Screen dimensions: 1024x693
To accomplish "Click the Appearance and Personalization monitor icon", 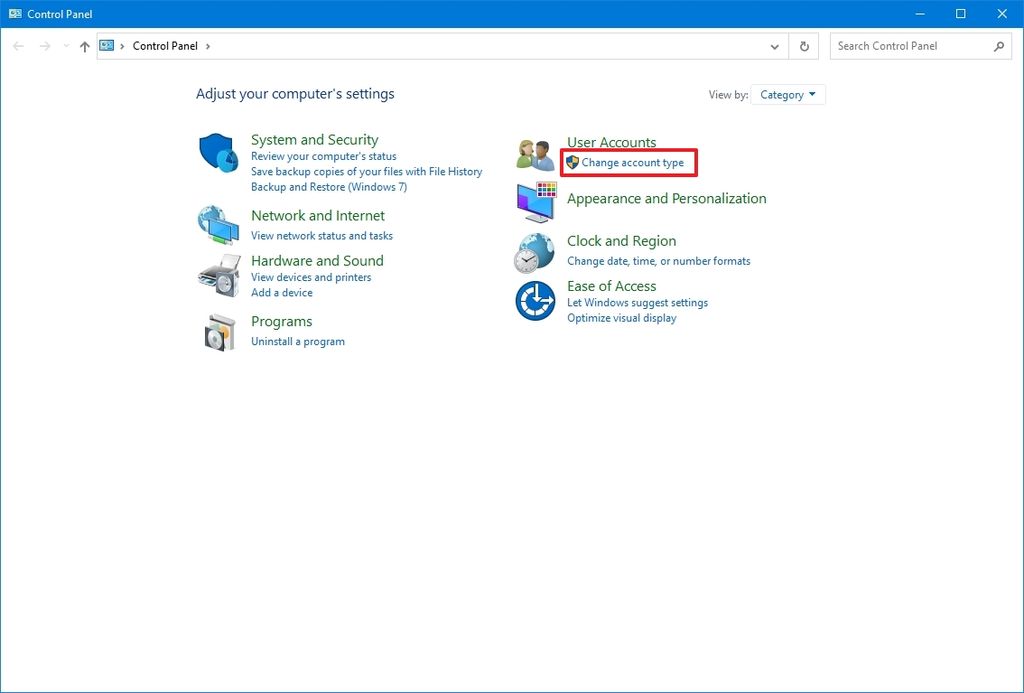I will tap(534, 202).
